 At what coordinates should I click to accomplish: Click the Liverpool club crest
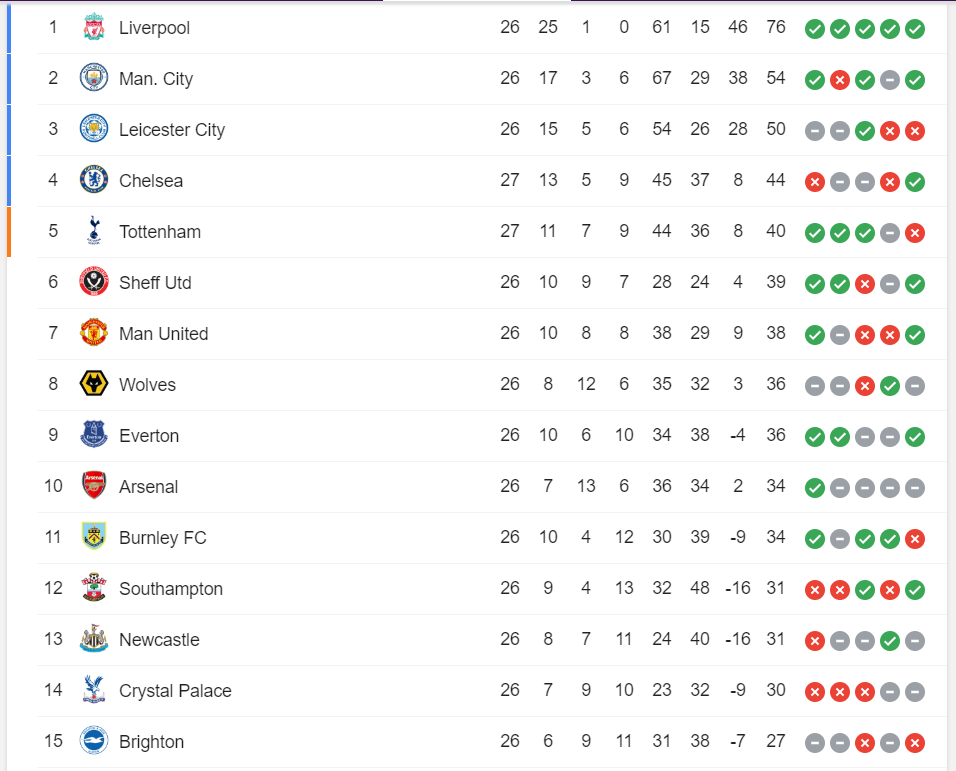click(x=94, y=28)
